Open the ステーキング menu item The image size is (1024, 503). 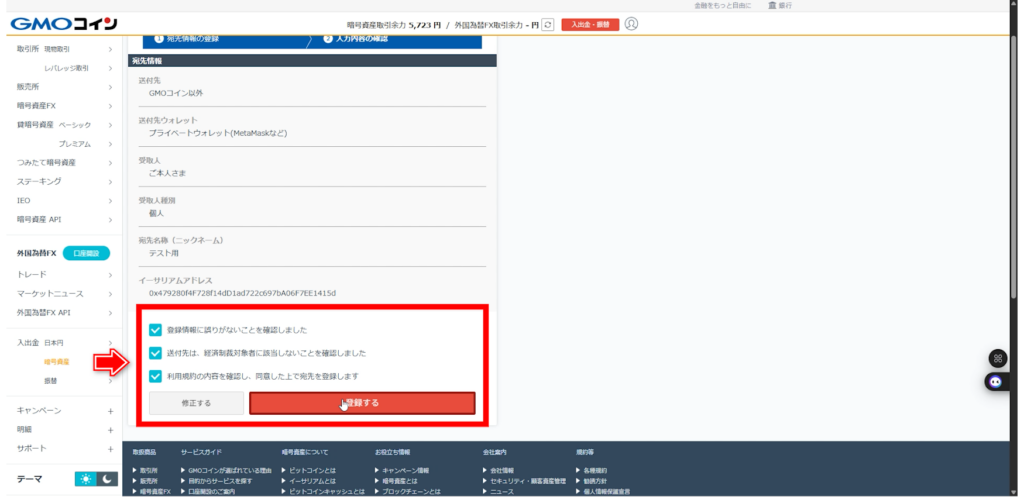(62, 181)
